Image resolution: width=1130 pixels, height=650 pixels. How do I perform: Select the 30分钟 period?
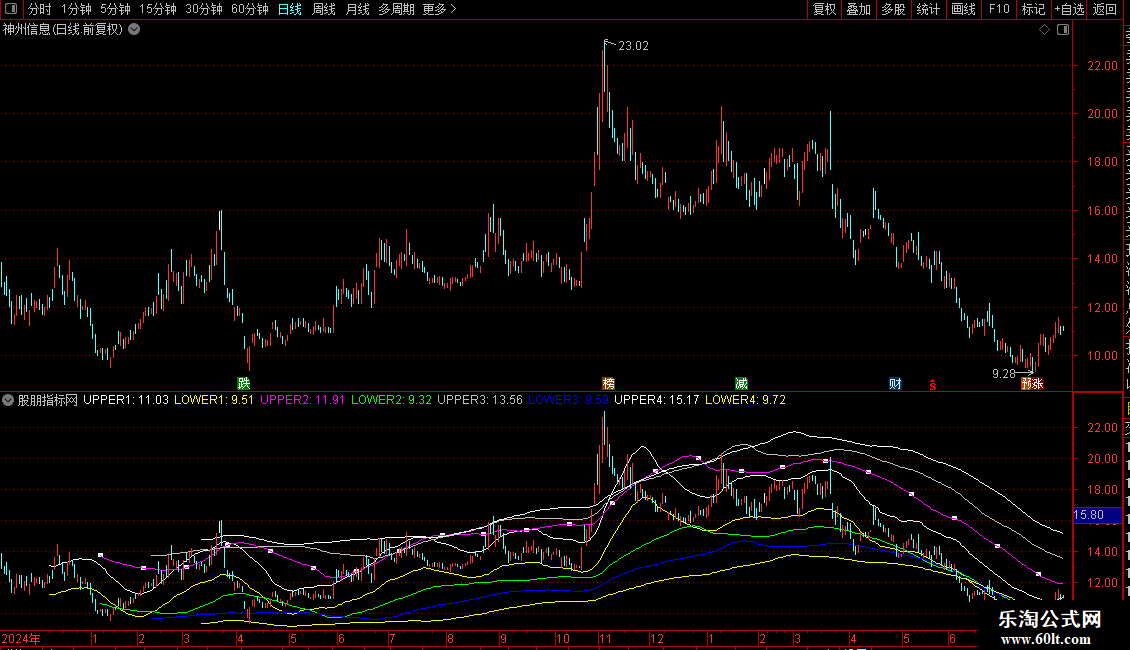204,9
